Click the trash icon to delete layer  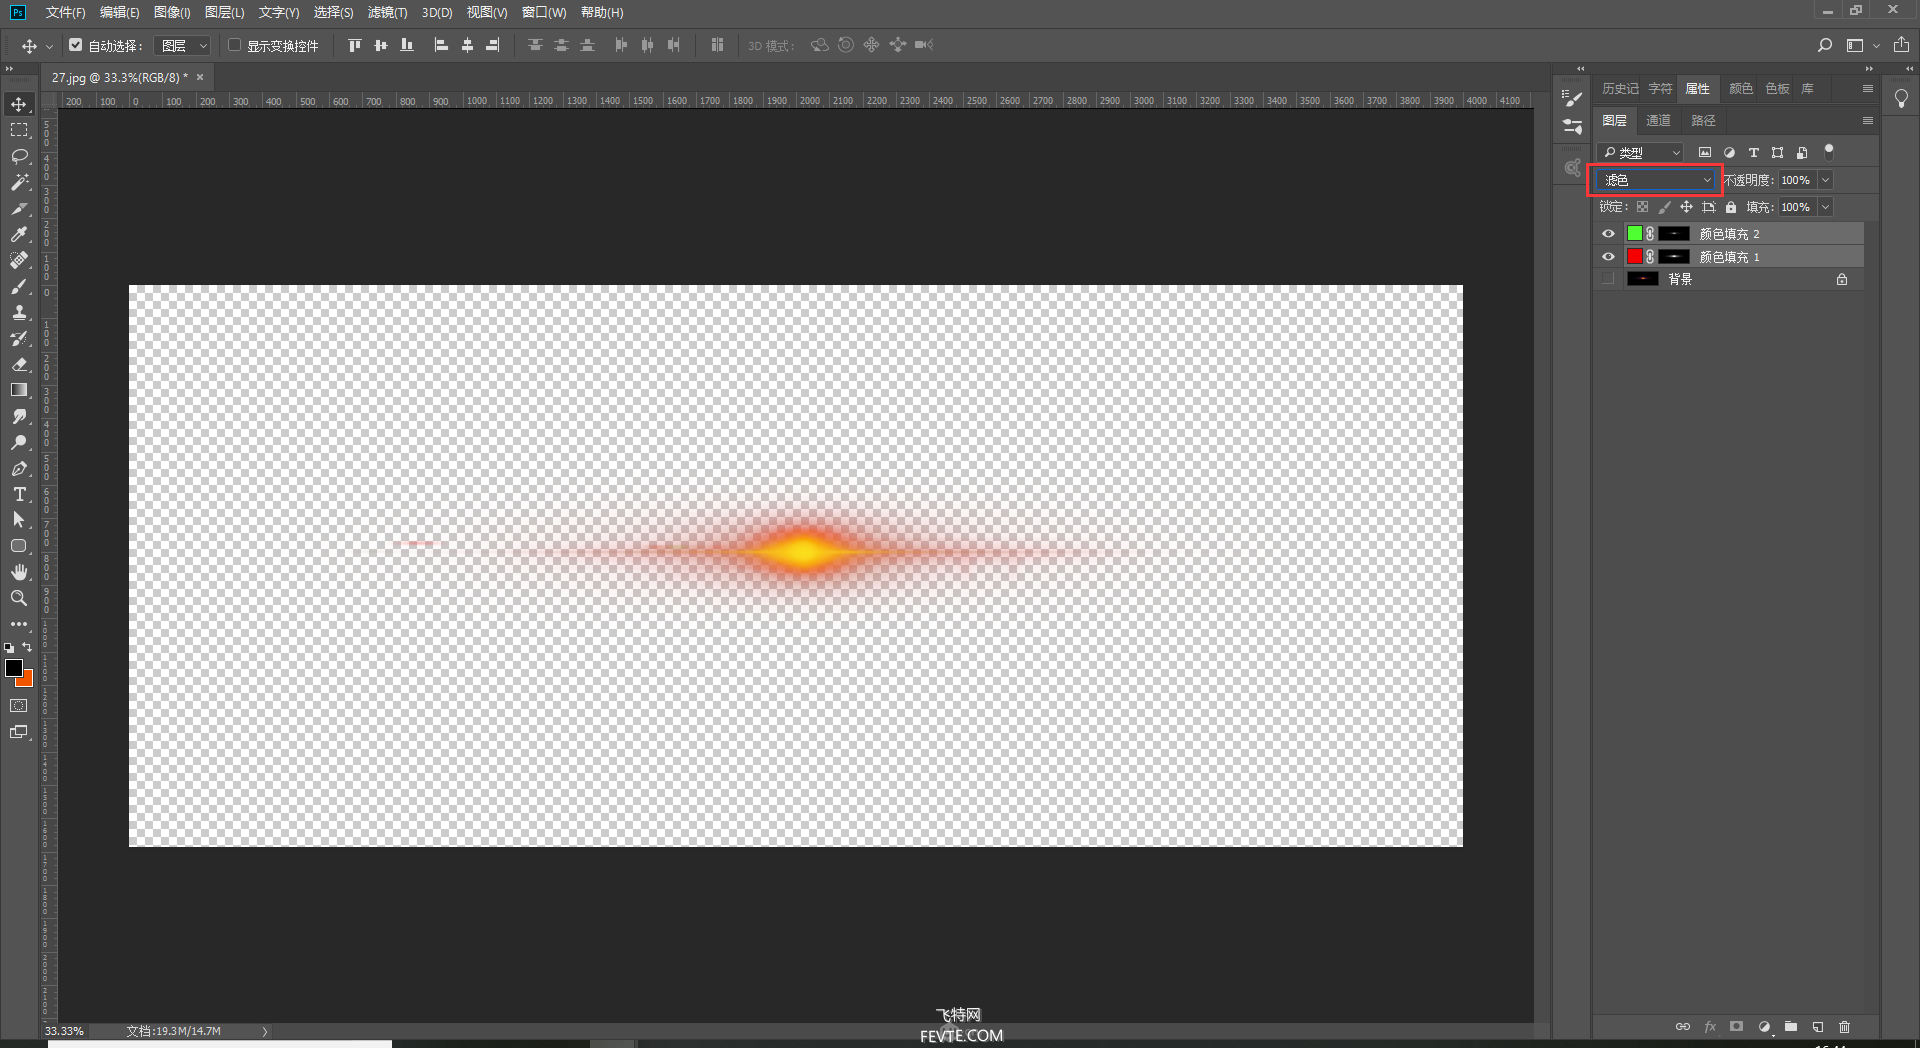(x=1844, y=1027)
